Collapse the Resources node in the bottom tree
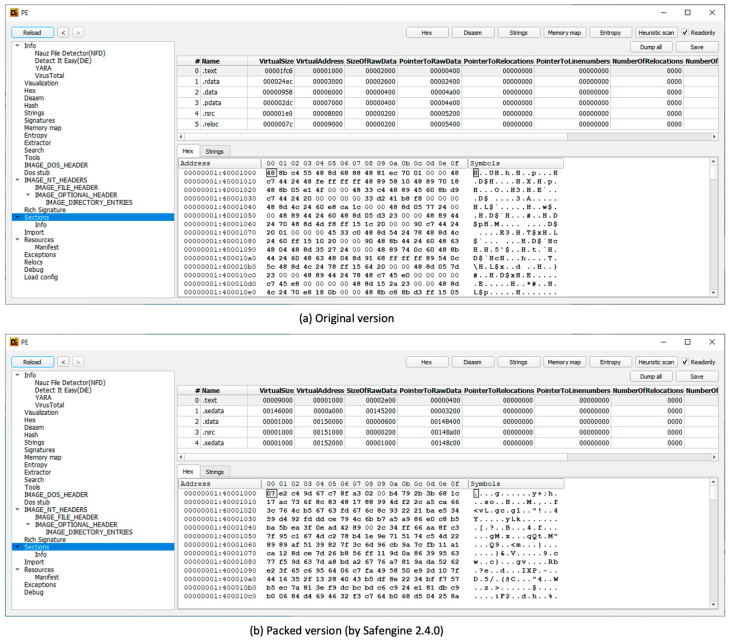The height and width of the screenshot is (640, 730). tap(17, 569)
